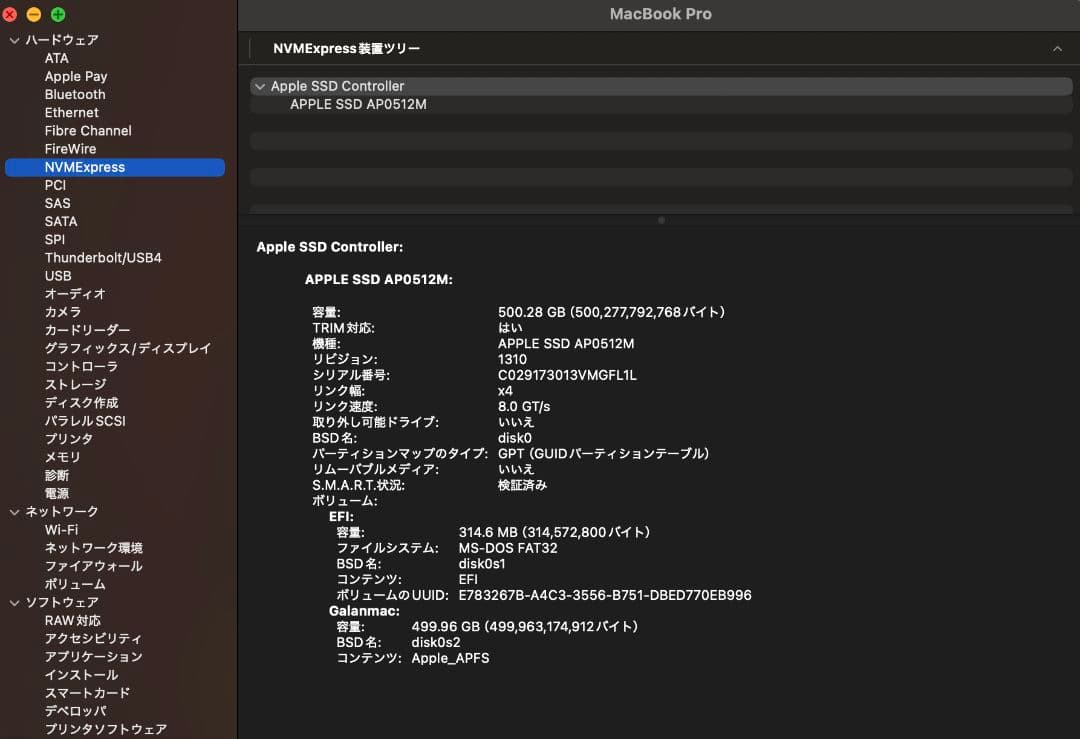
Task: Open ストレージ sidebar item
Action: coord(76,384)
